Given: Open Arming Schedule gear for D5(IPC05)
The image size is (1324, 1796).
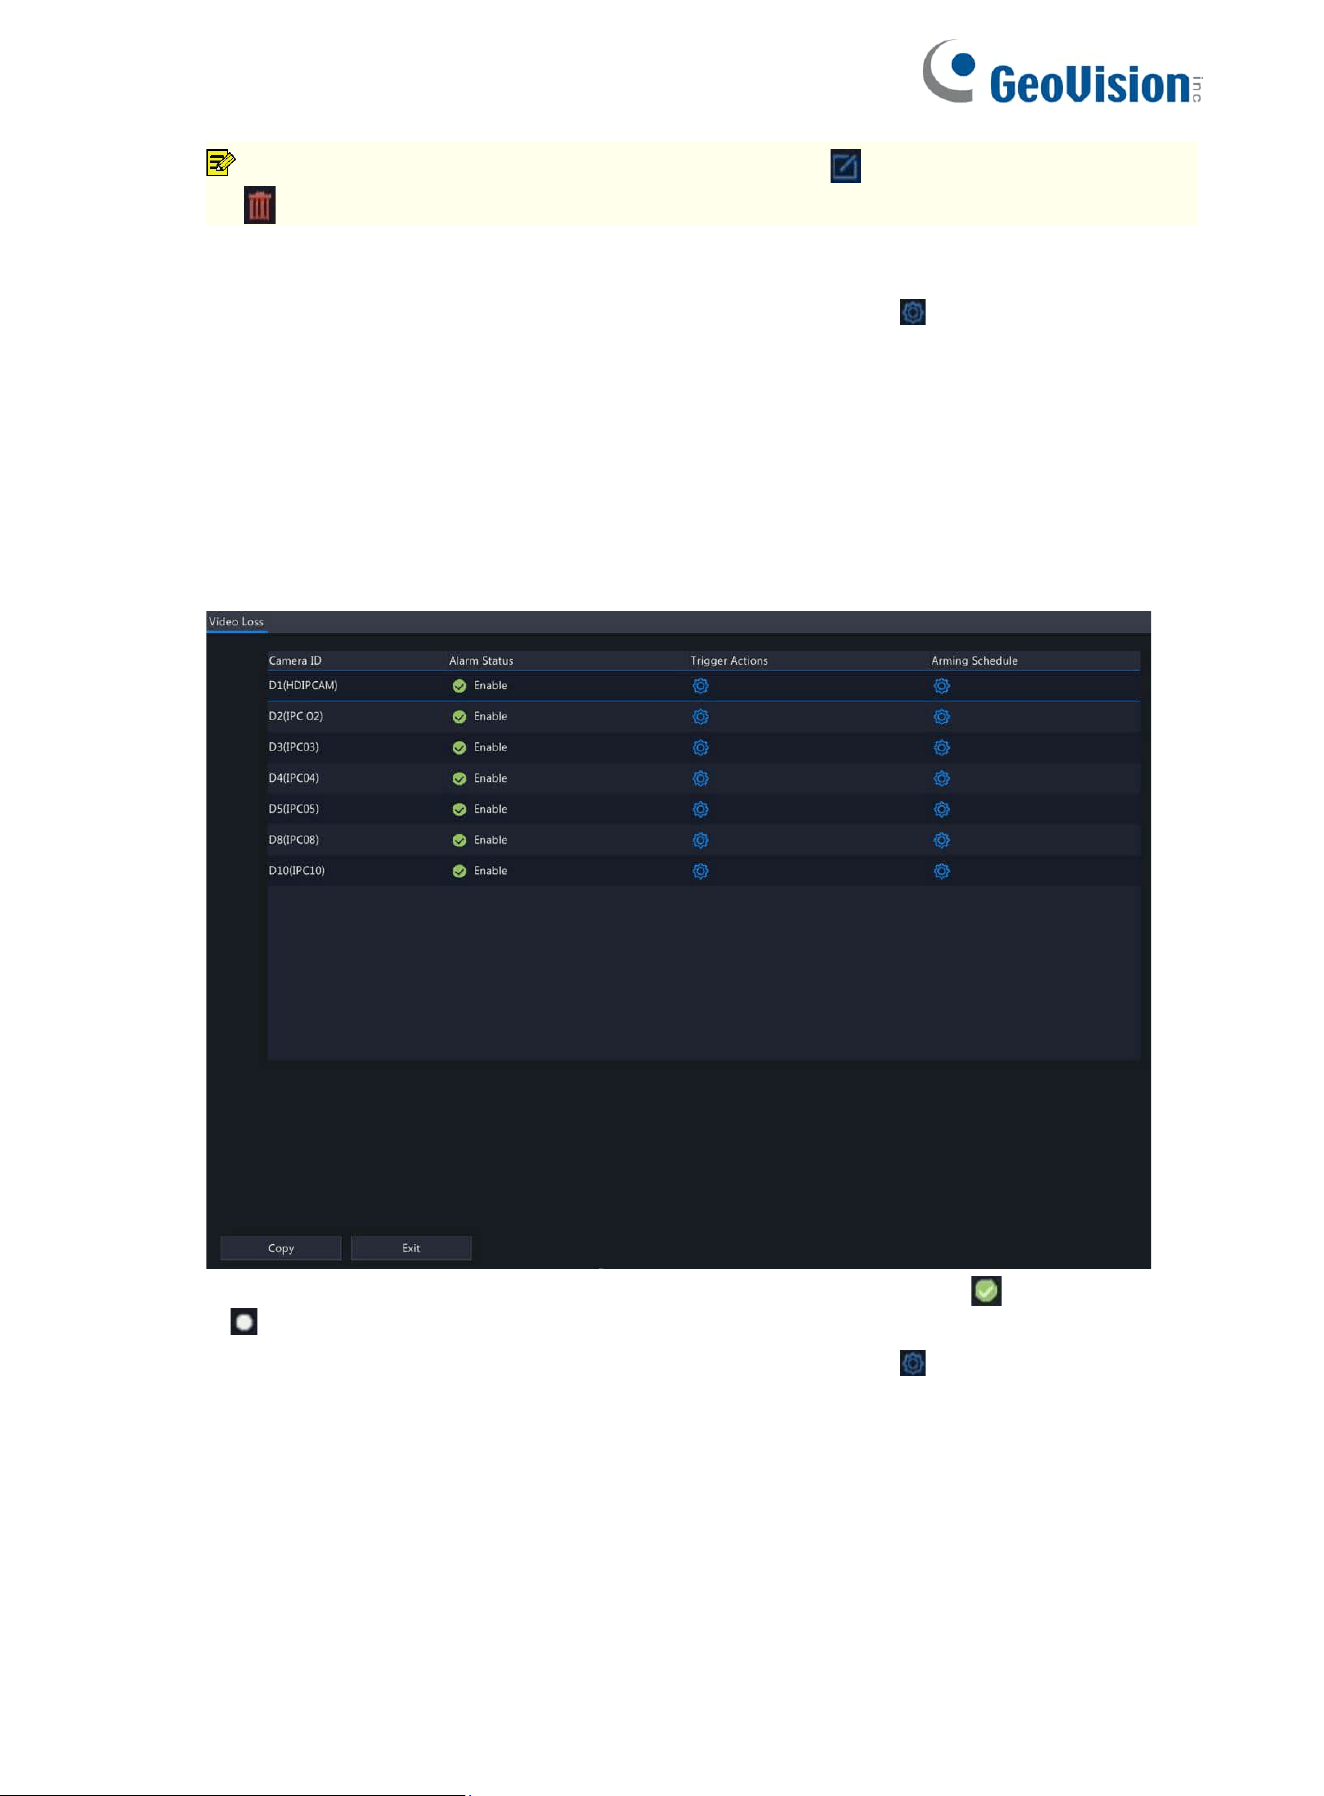Looking at the screenshot, I should tap(941, 810).
